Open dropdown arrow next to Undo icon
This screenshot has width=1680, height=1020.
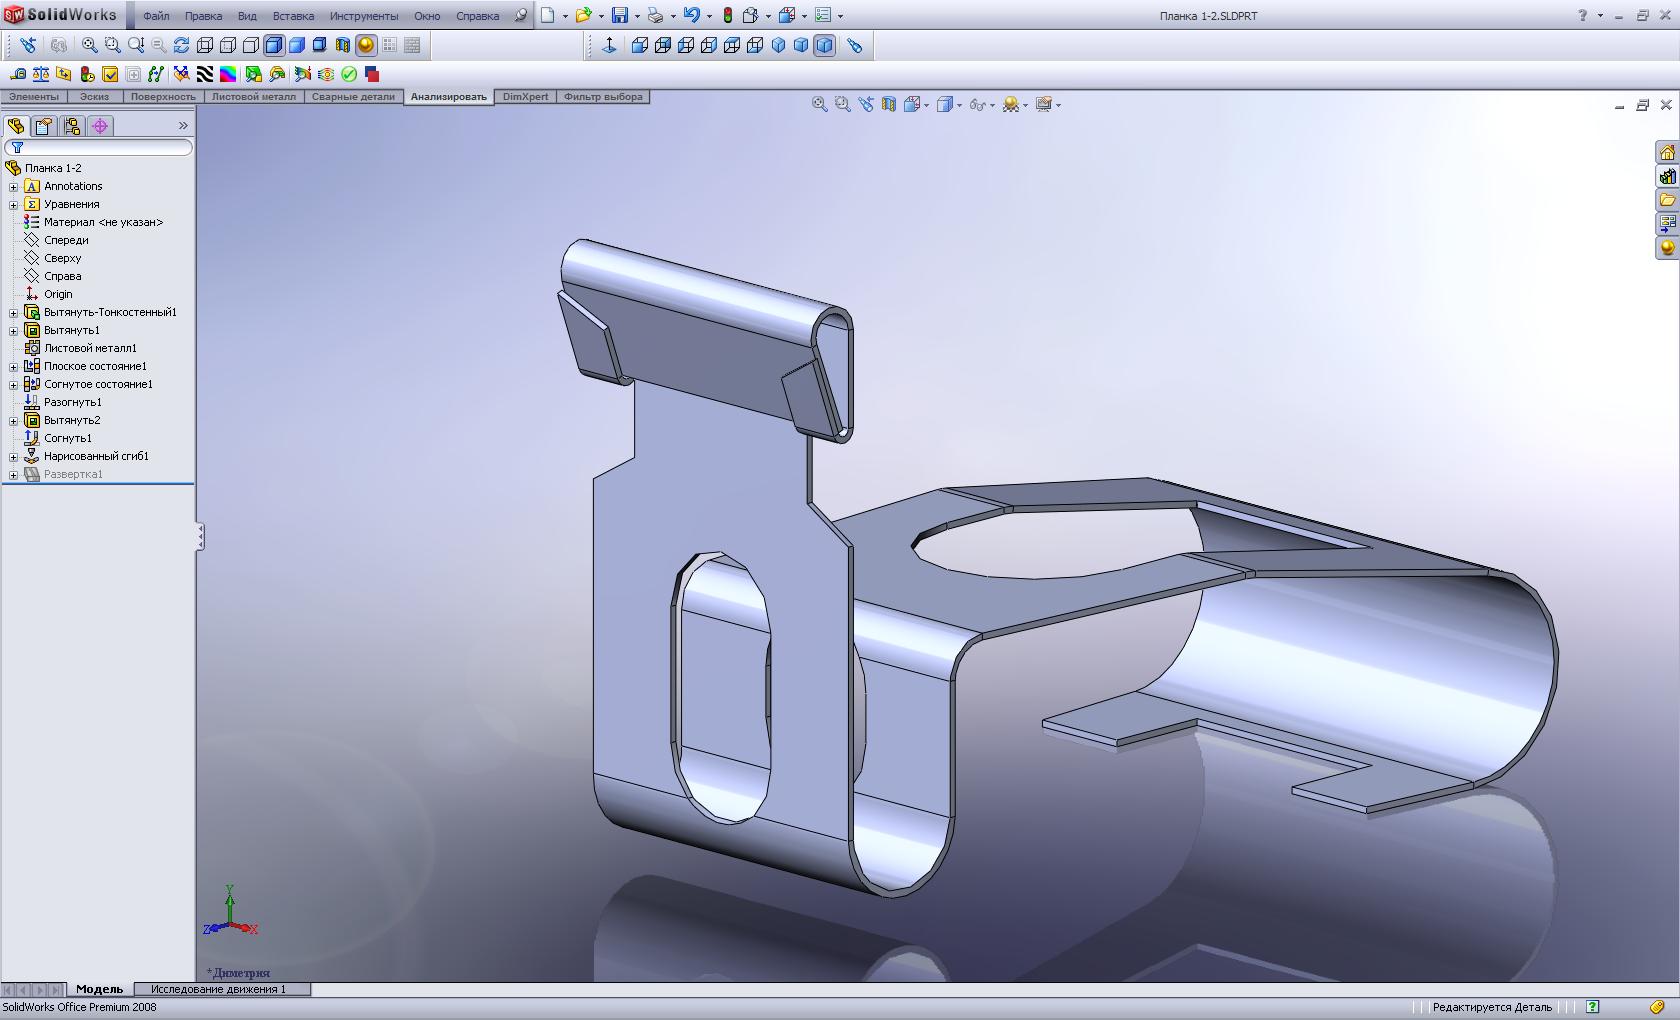pos(709,16)
